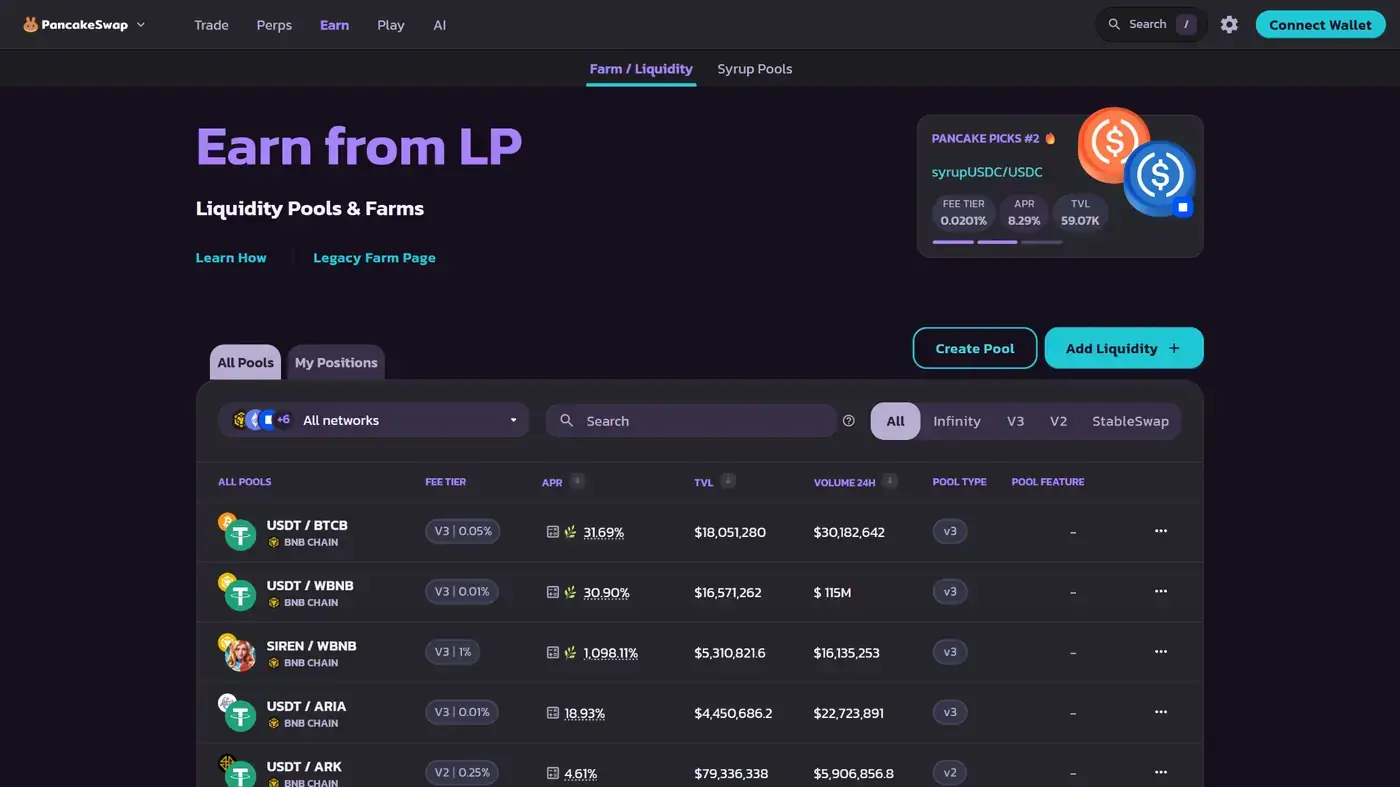This screenshot has width=1400, height=787.
Task: Click the Connect Wallet button
Action: pos(1320,25)
